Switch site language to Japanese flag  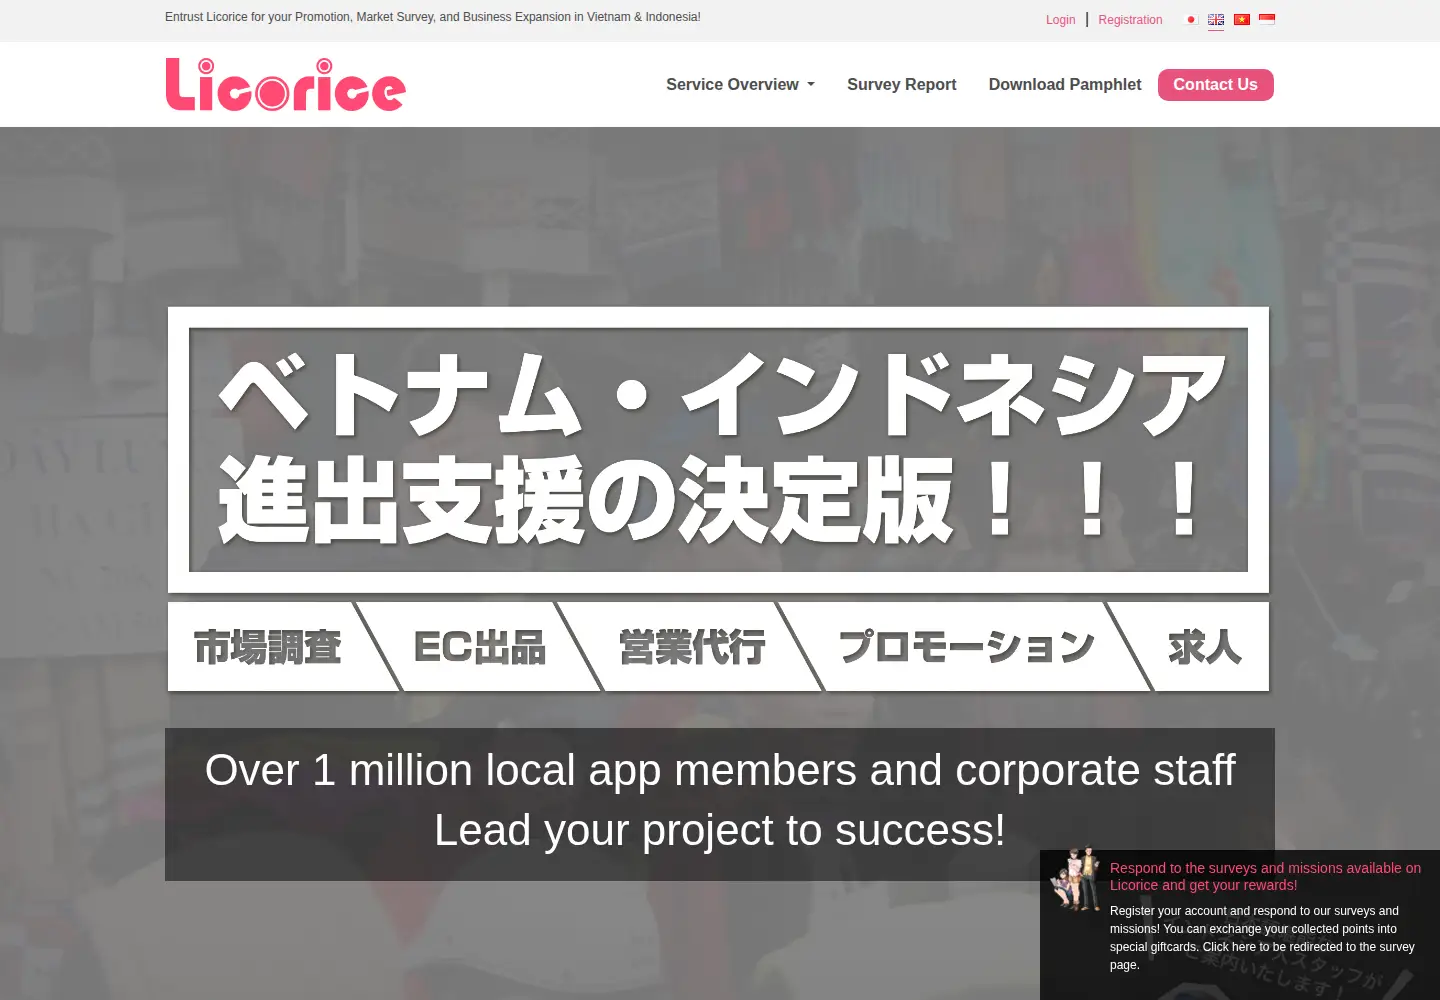click(x=1190, y=20)
